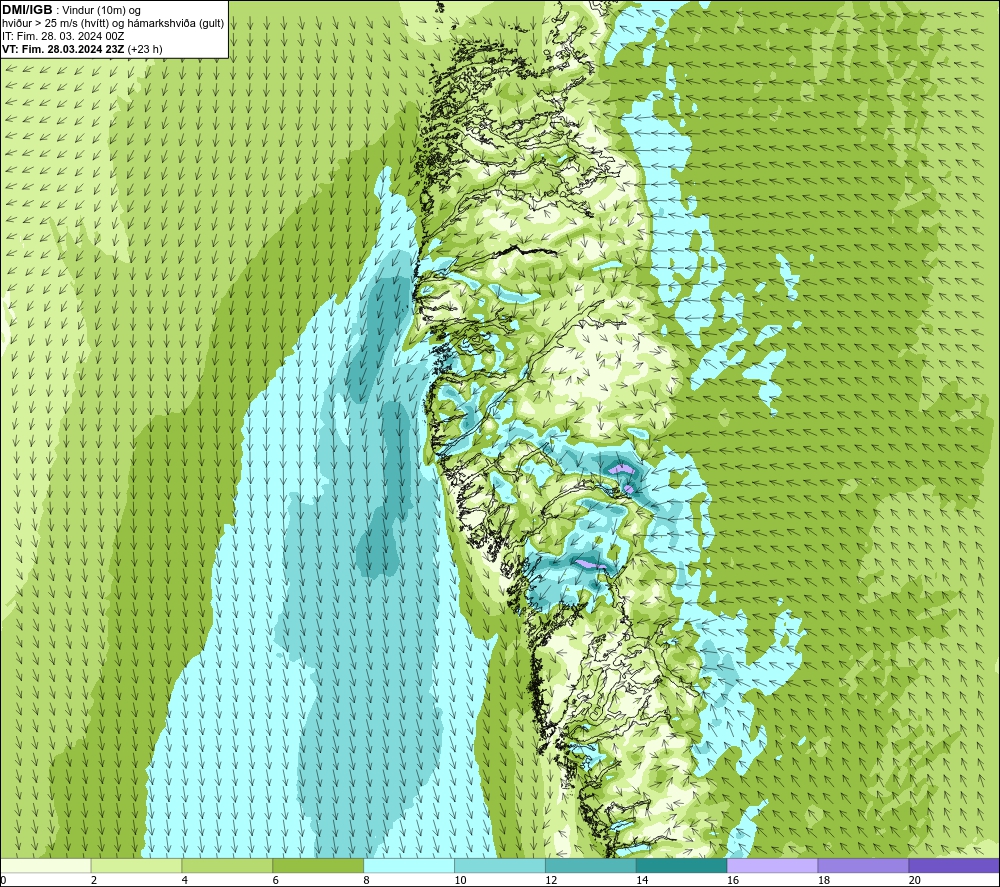Click the legend tick label '12'

[x=551, y=881]
